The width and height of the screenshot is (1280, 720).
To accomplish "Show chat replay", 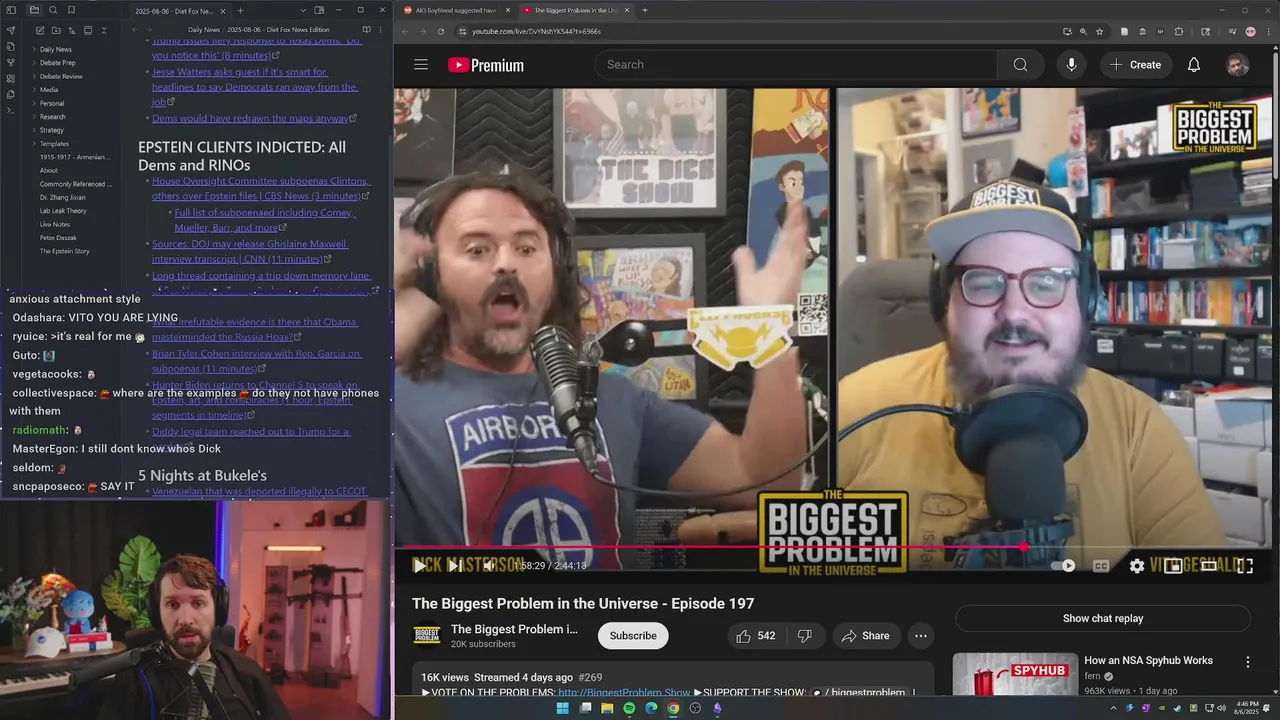I will pyautogui.click(x=1103, y=618).
